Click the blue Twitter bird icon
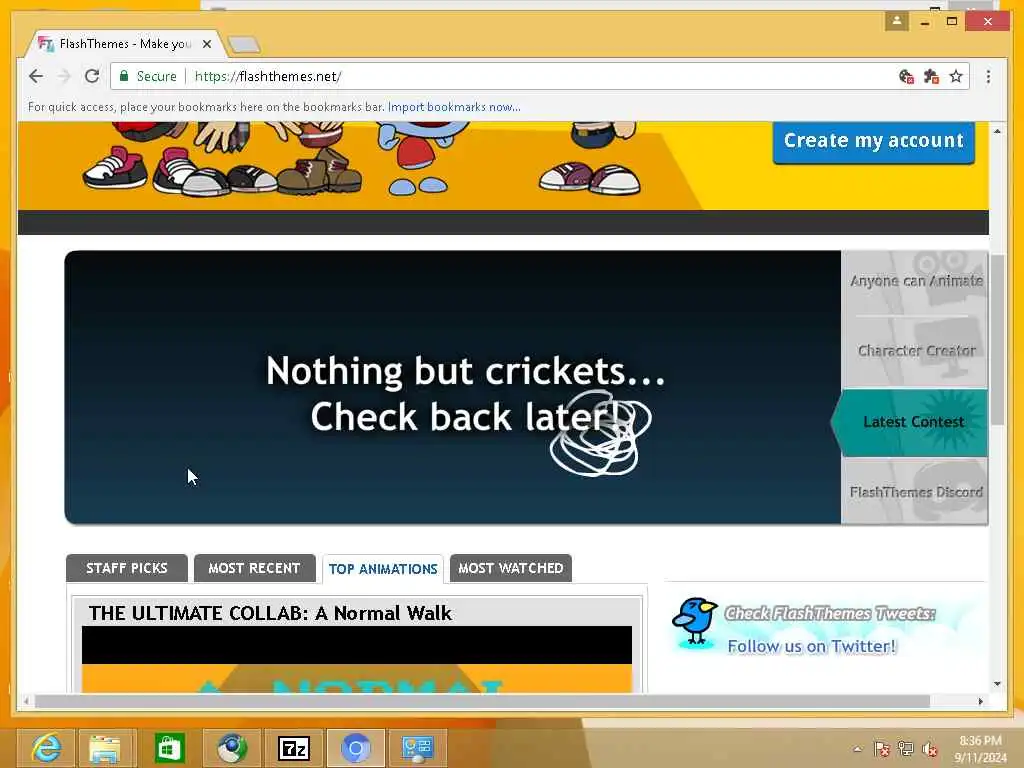Screen dimensions: 1024x768 [x=694, y=621]
